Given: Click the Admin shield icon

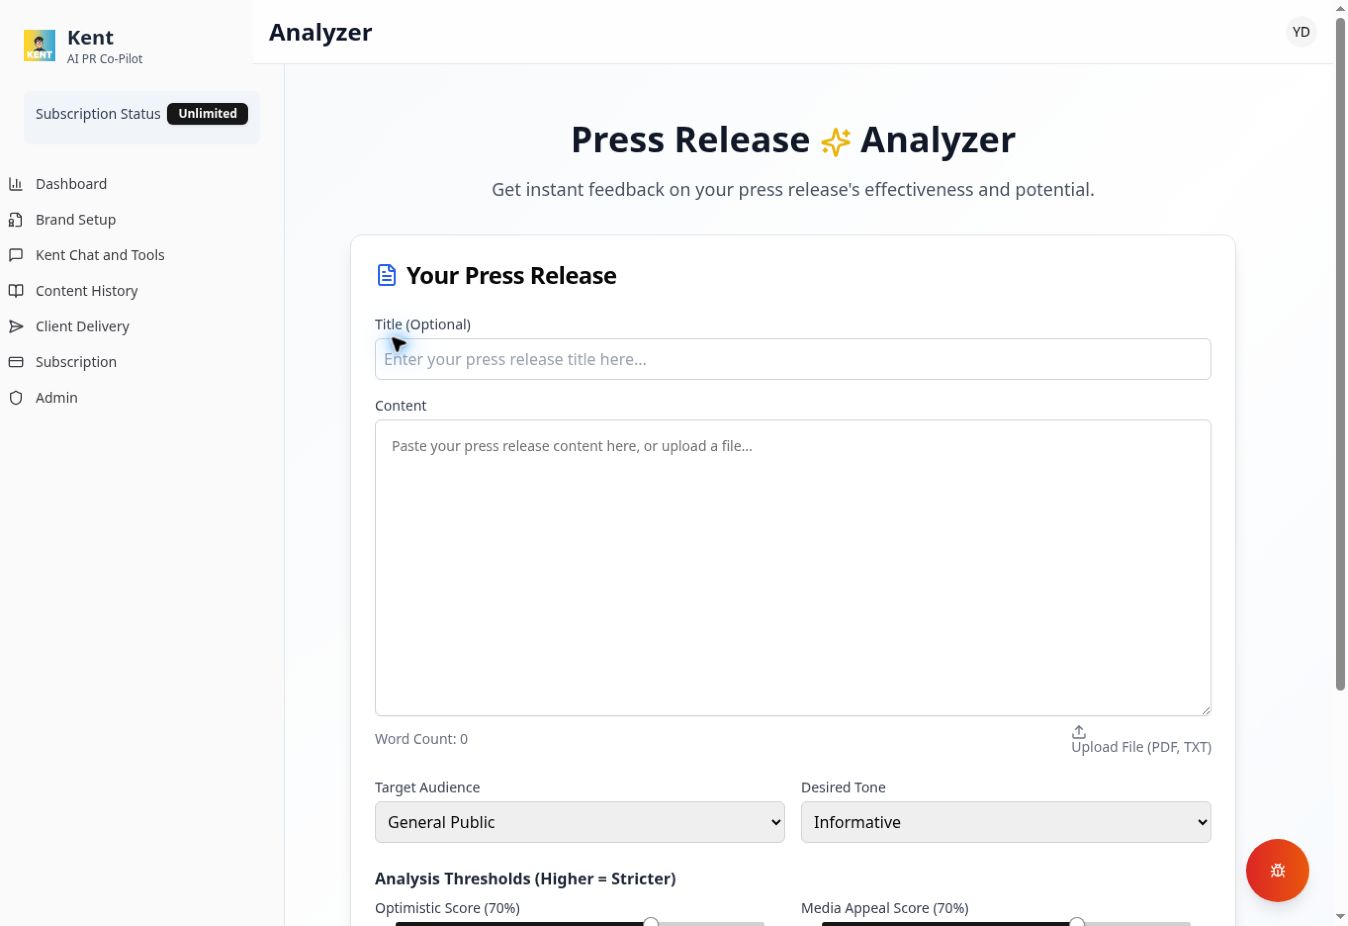Looking at the screenshot, I should [x=16, y=398].
